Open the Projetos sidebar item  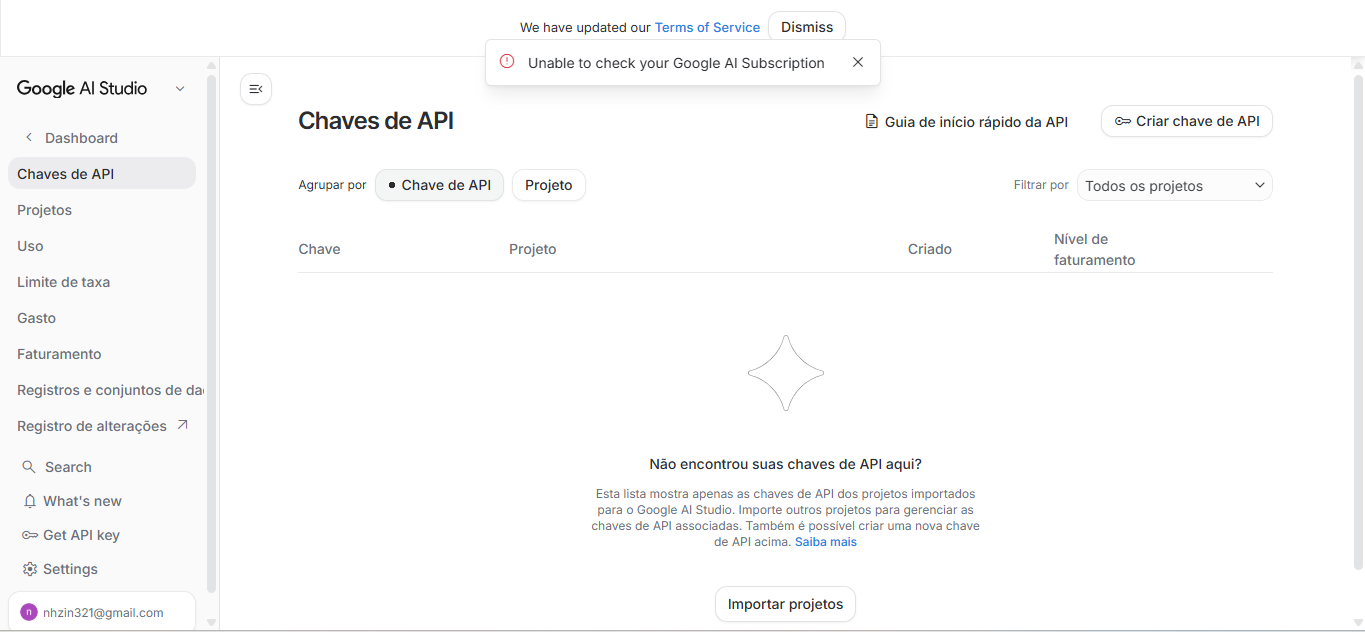click(x=44, y=210)
